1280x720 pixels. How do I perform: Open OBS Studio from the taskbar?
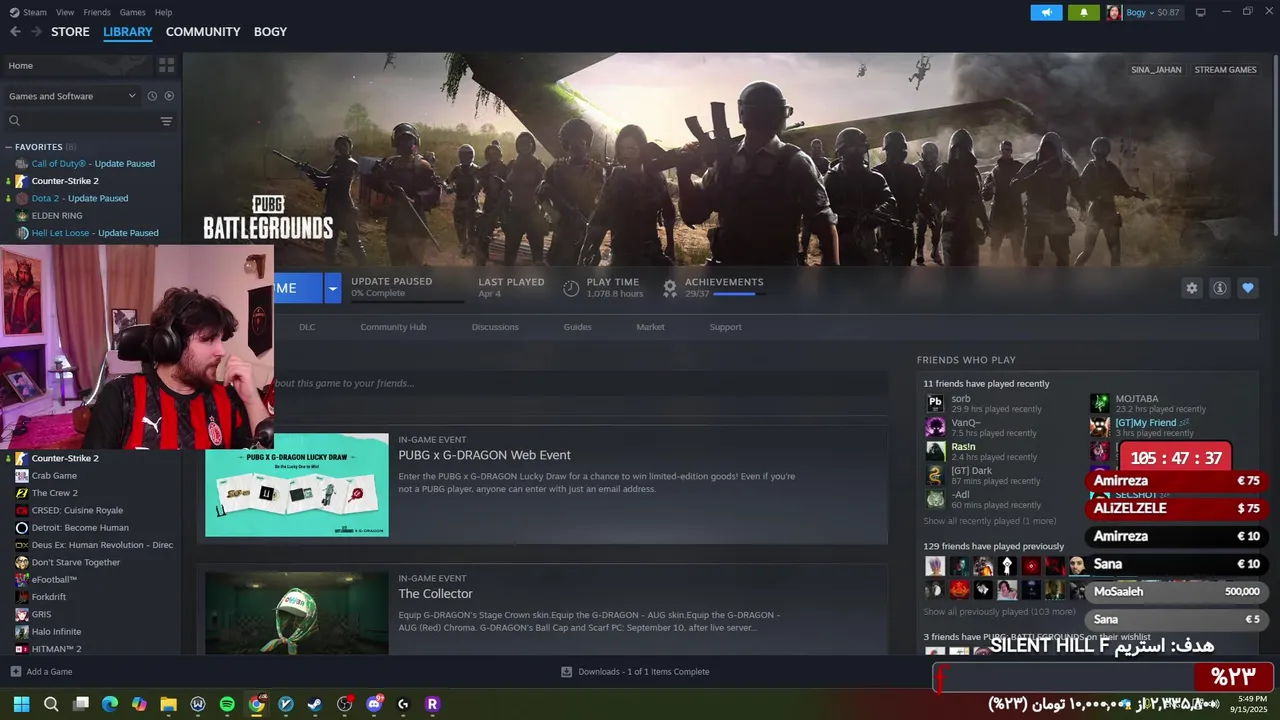(x=345, y=704)
